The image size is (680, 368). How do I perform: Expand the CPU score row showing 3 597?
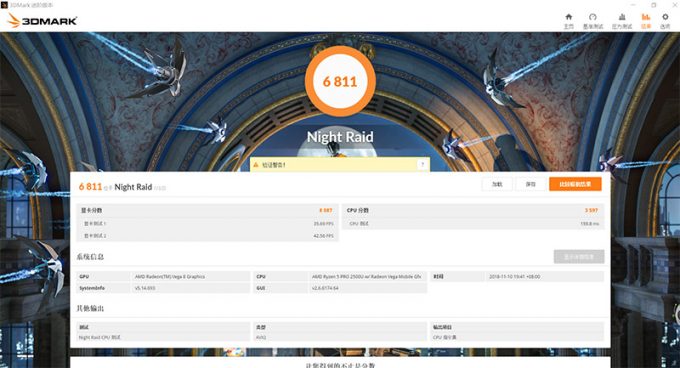(473, 210)
